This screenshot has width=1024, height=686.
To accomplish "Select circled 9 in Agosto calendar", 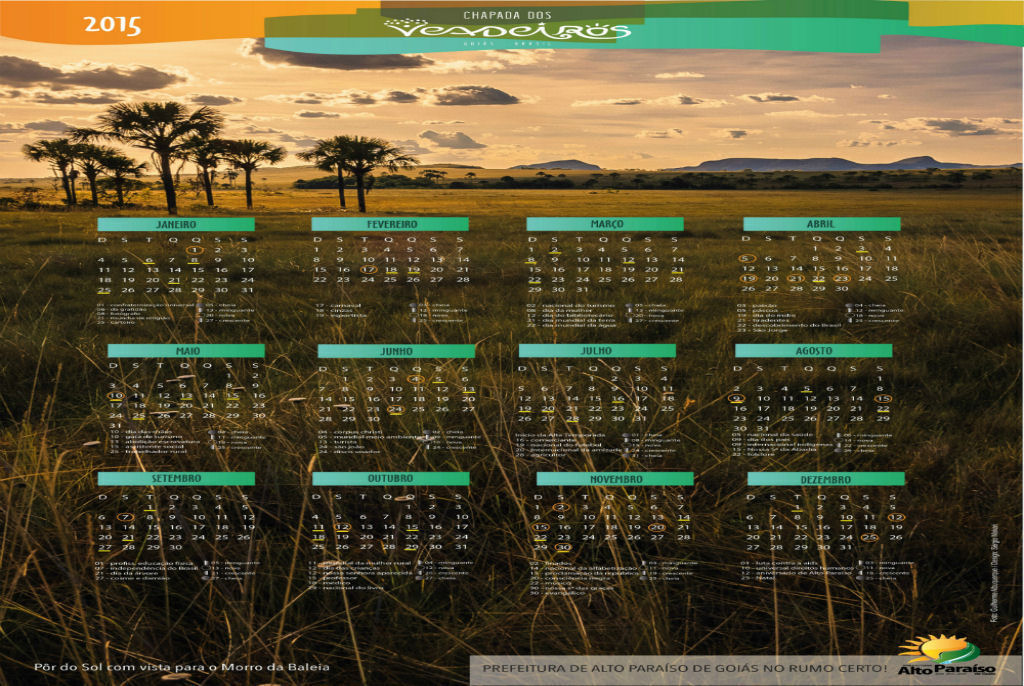I will [738, 399].
